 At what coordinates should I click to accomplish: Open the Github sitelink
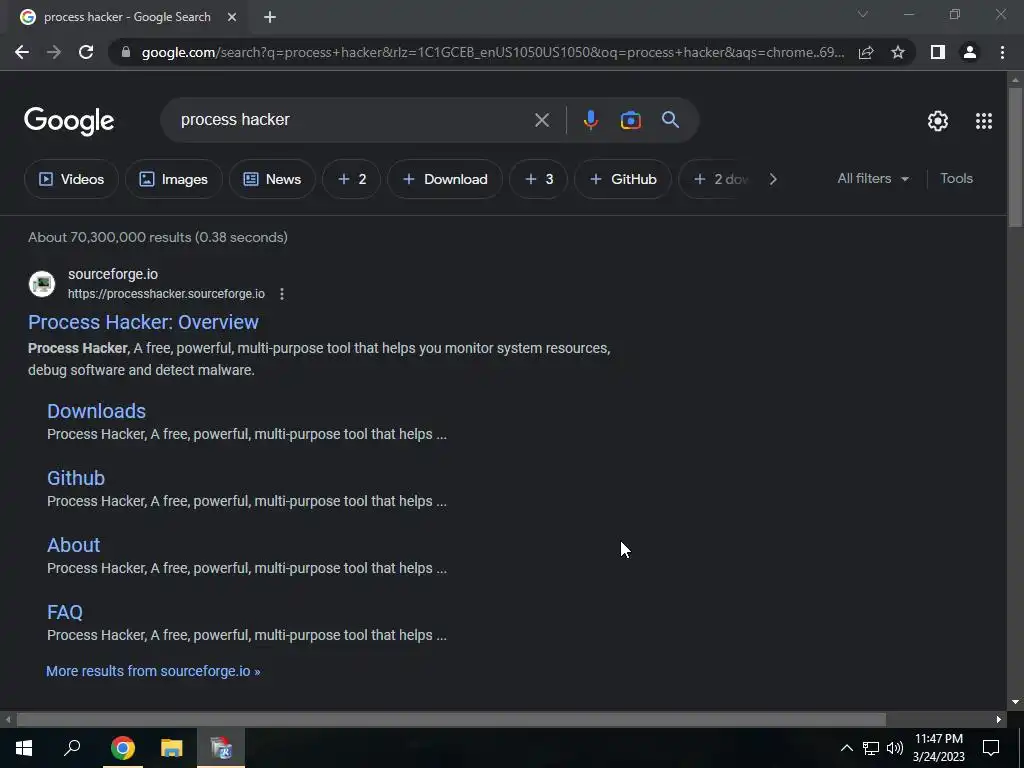[76, 478]
